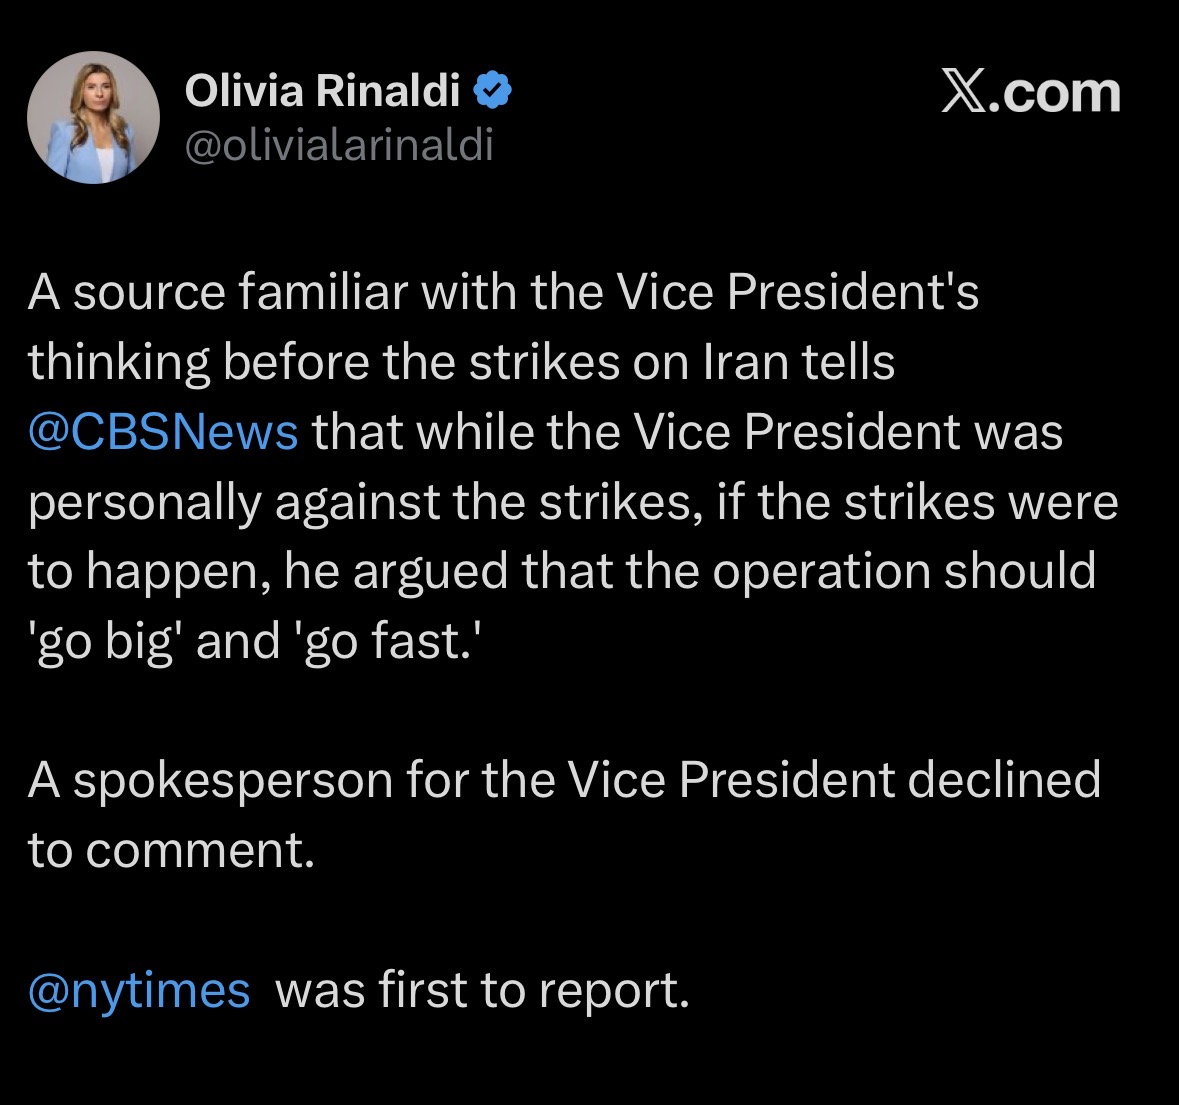Open the @CBSNews mention link
This screenshot has height=1105, width=1179.
click(163, 432)
